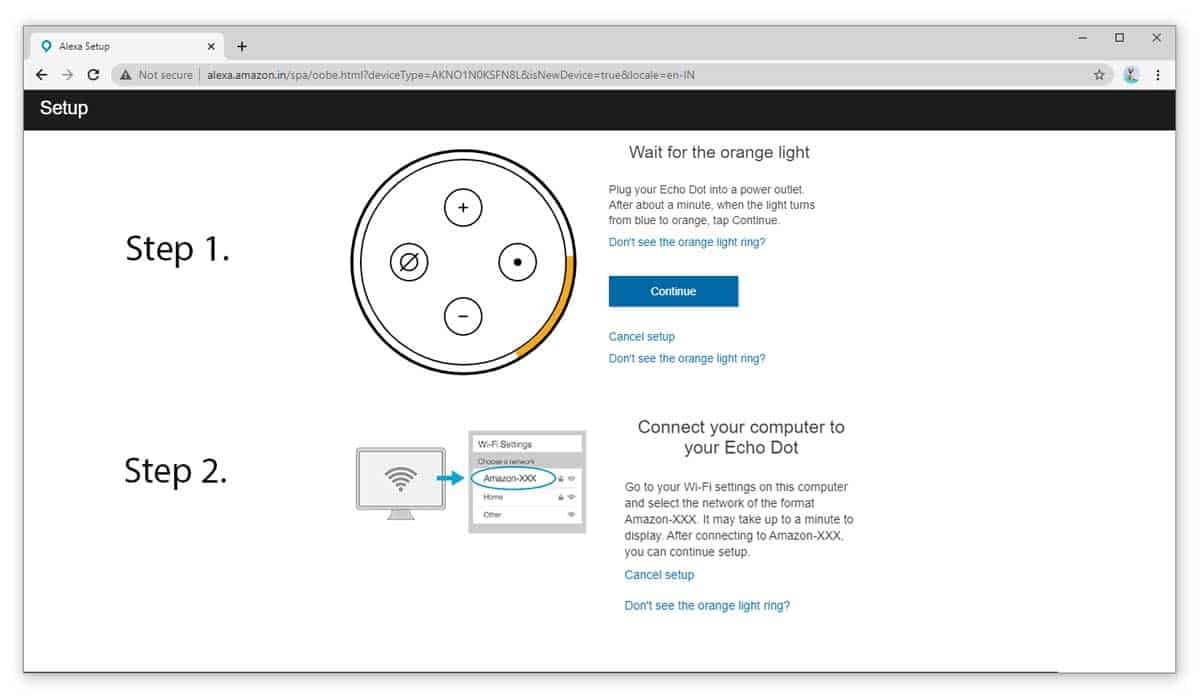Open the Chrome three-dot menu
This screenshot has height=698, width=1200.
point(1158,75)
